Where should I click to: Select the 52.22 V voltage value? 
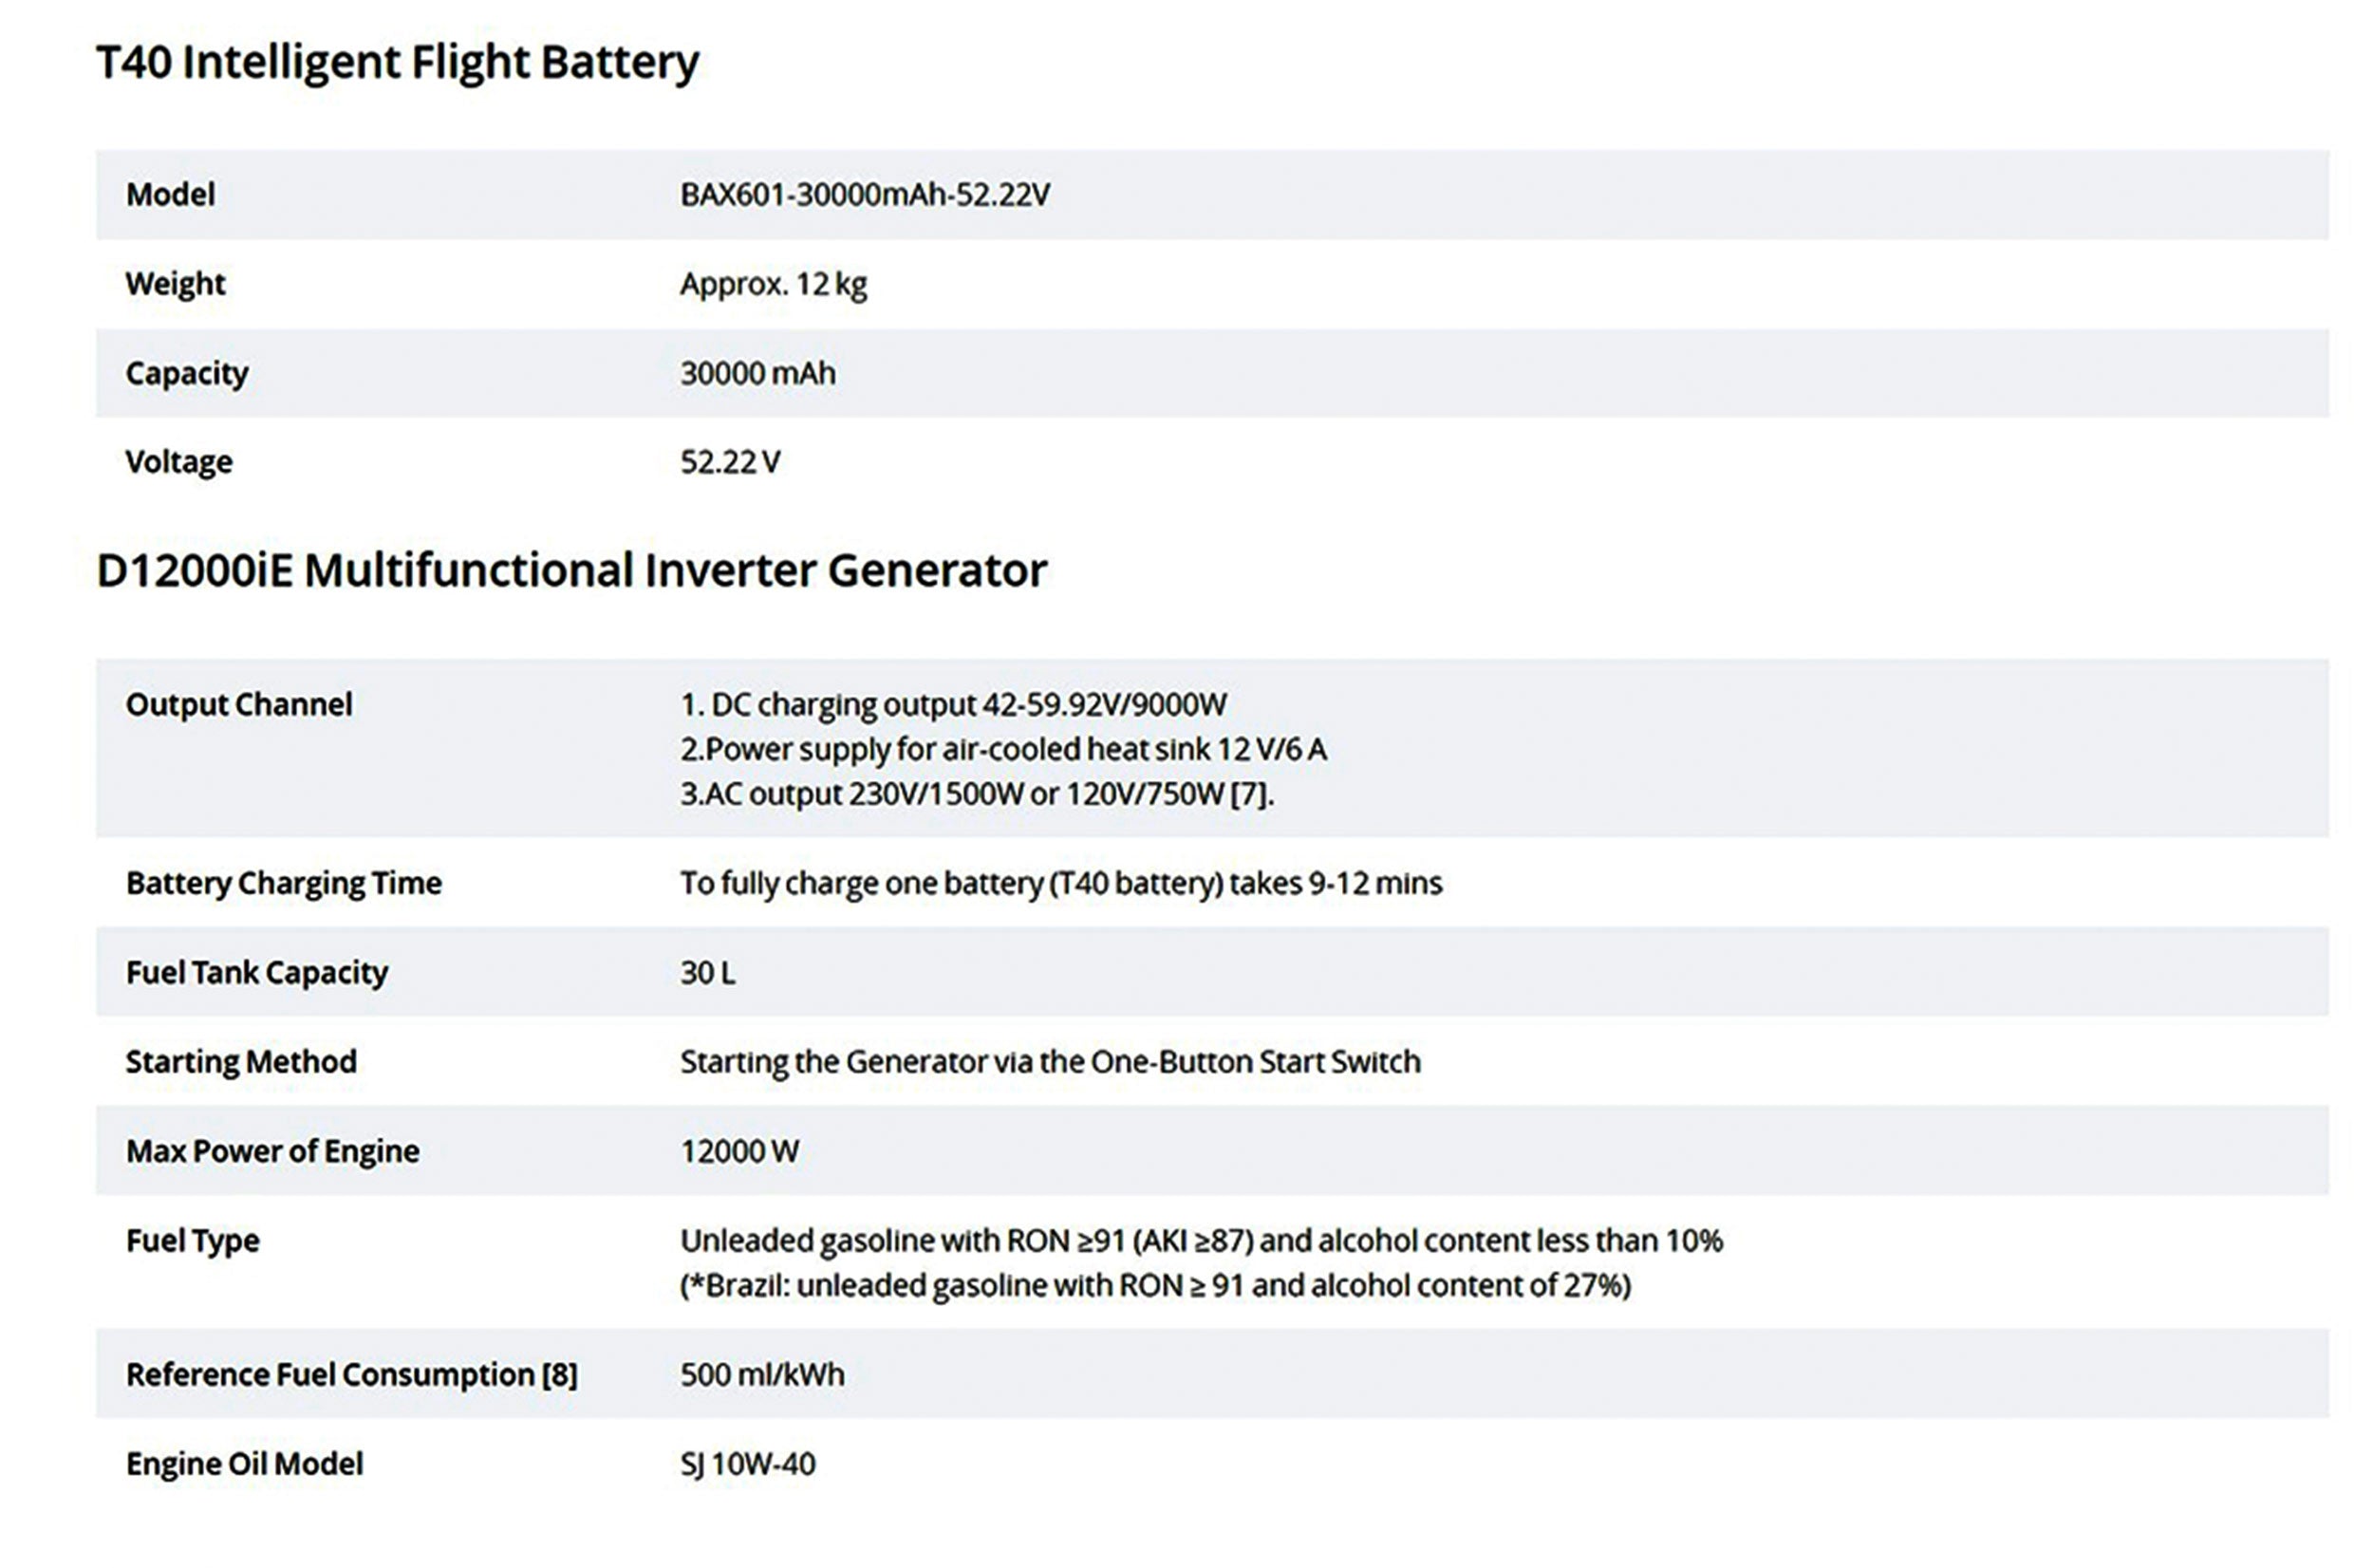pos(730,462)
